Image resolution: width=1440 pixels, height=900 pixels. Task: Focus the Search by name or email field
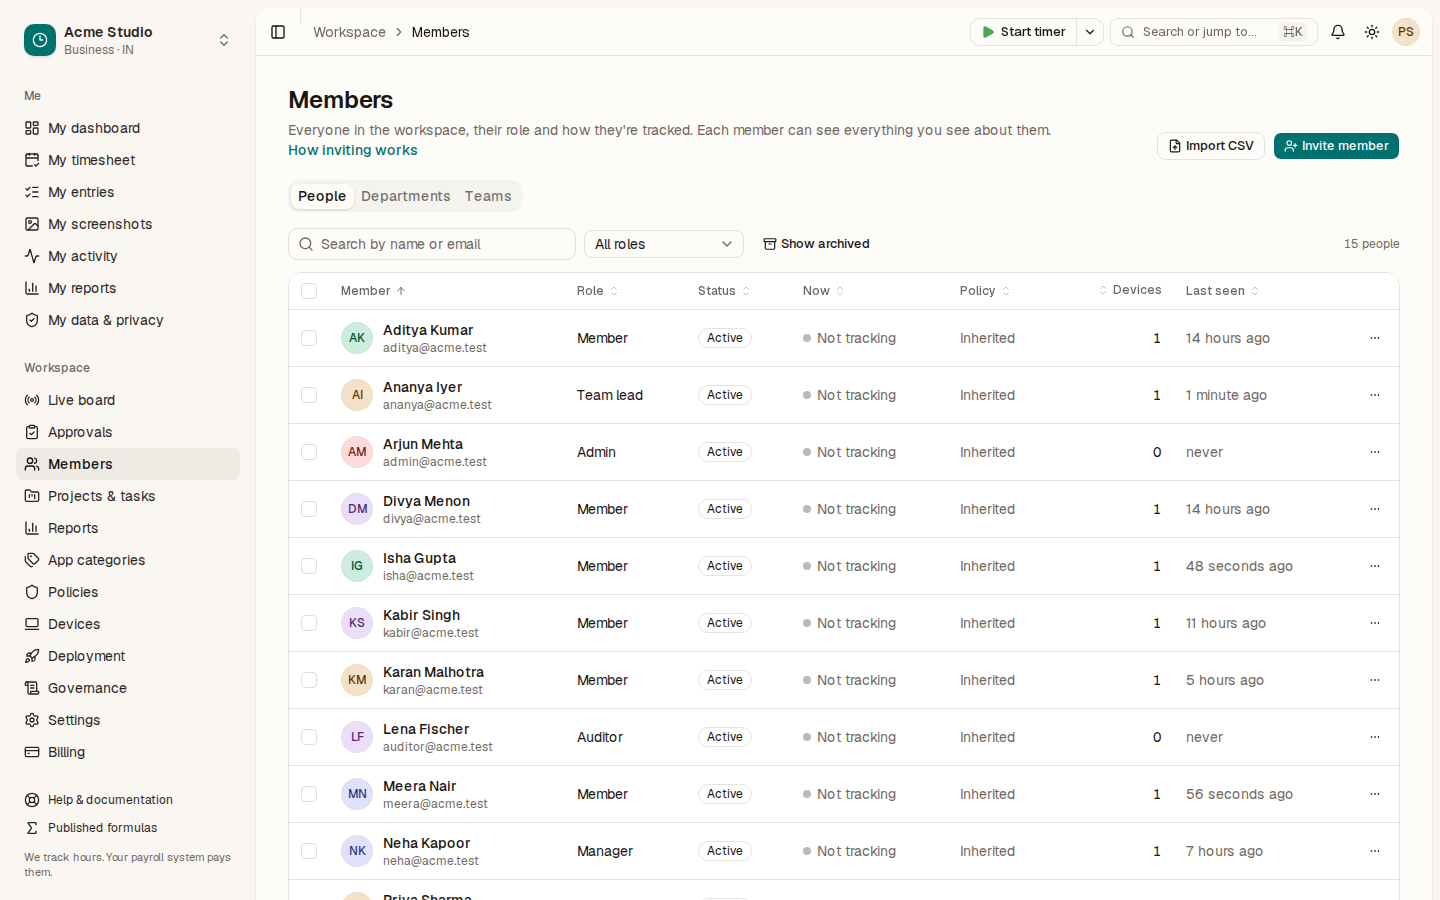click(432, 244)
